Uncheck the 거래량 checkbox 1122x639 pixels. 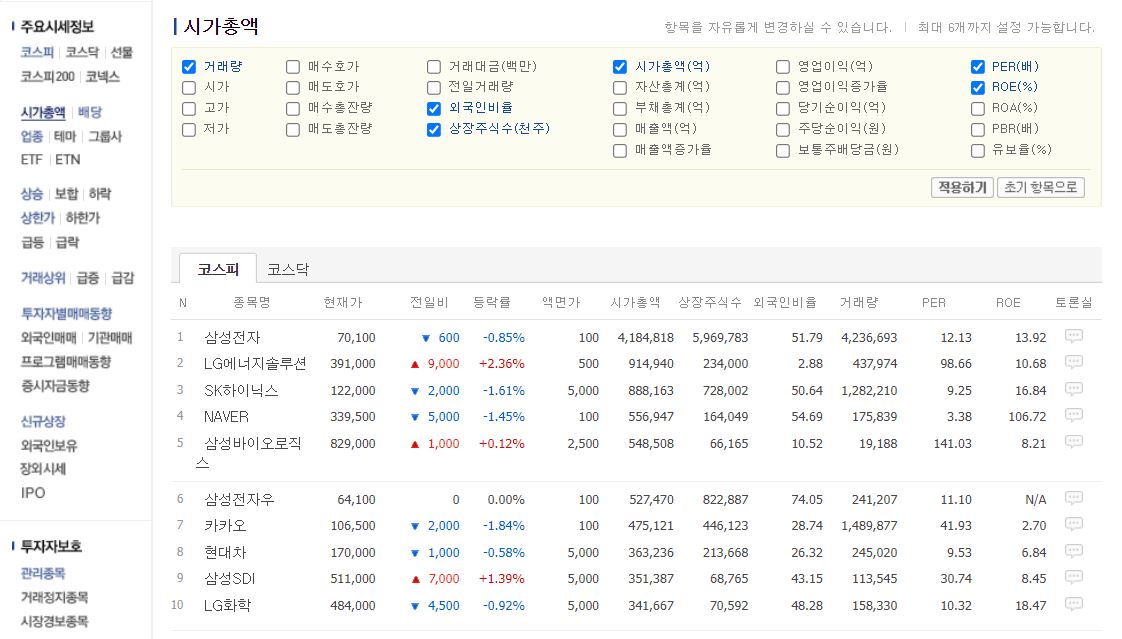coord(189,67)
